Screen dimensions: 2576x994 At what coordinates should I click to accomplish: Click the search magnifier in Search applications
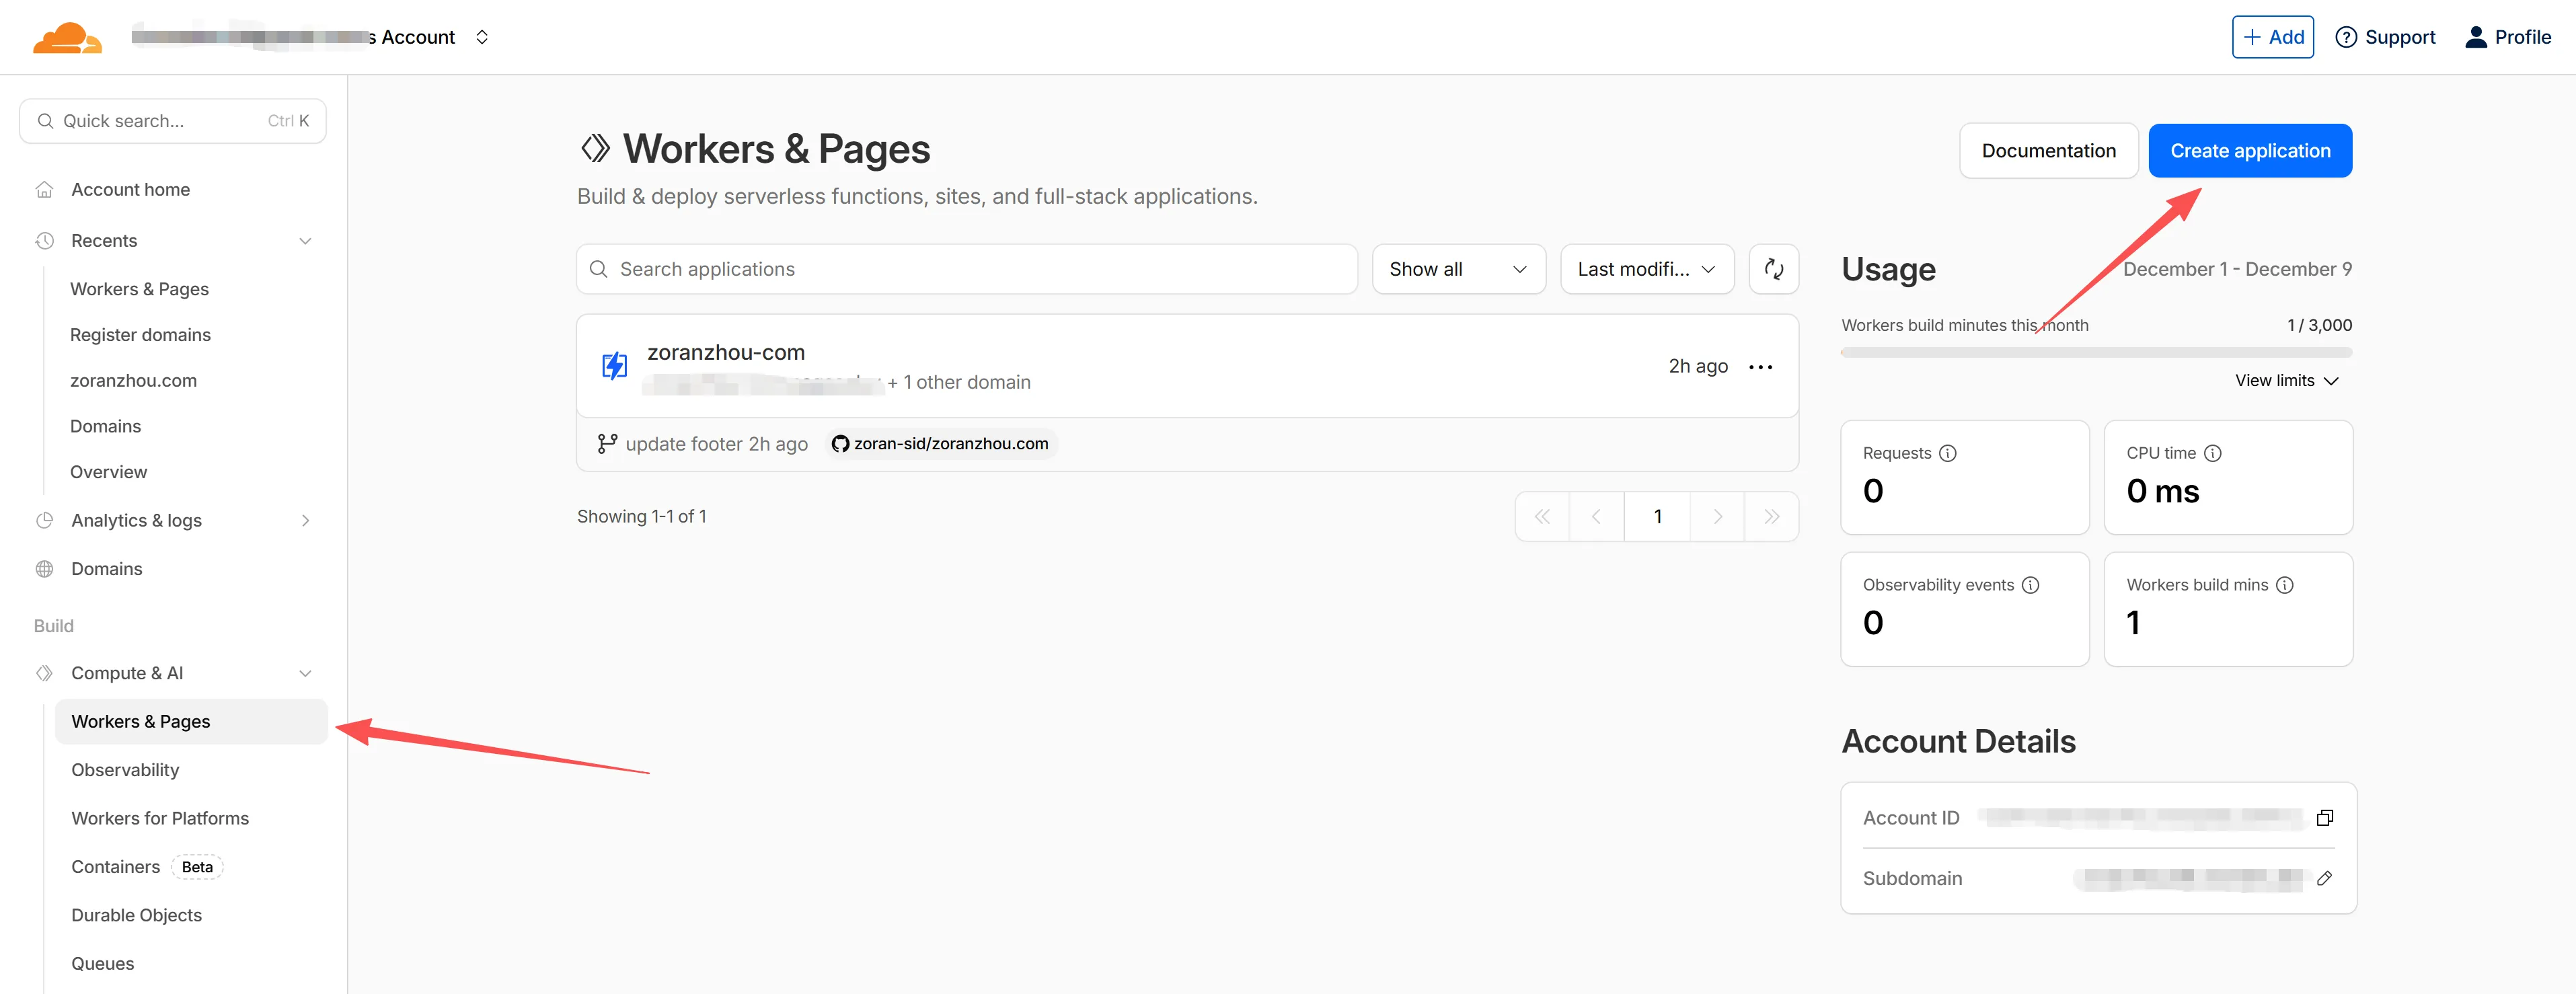(x=599, y=270)
